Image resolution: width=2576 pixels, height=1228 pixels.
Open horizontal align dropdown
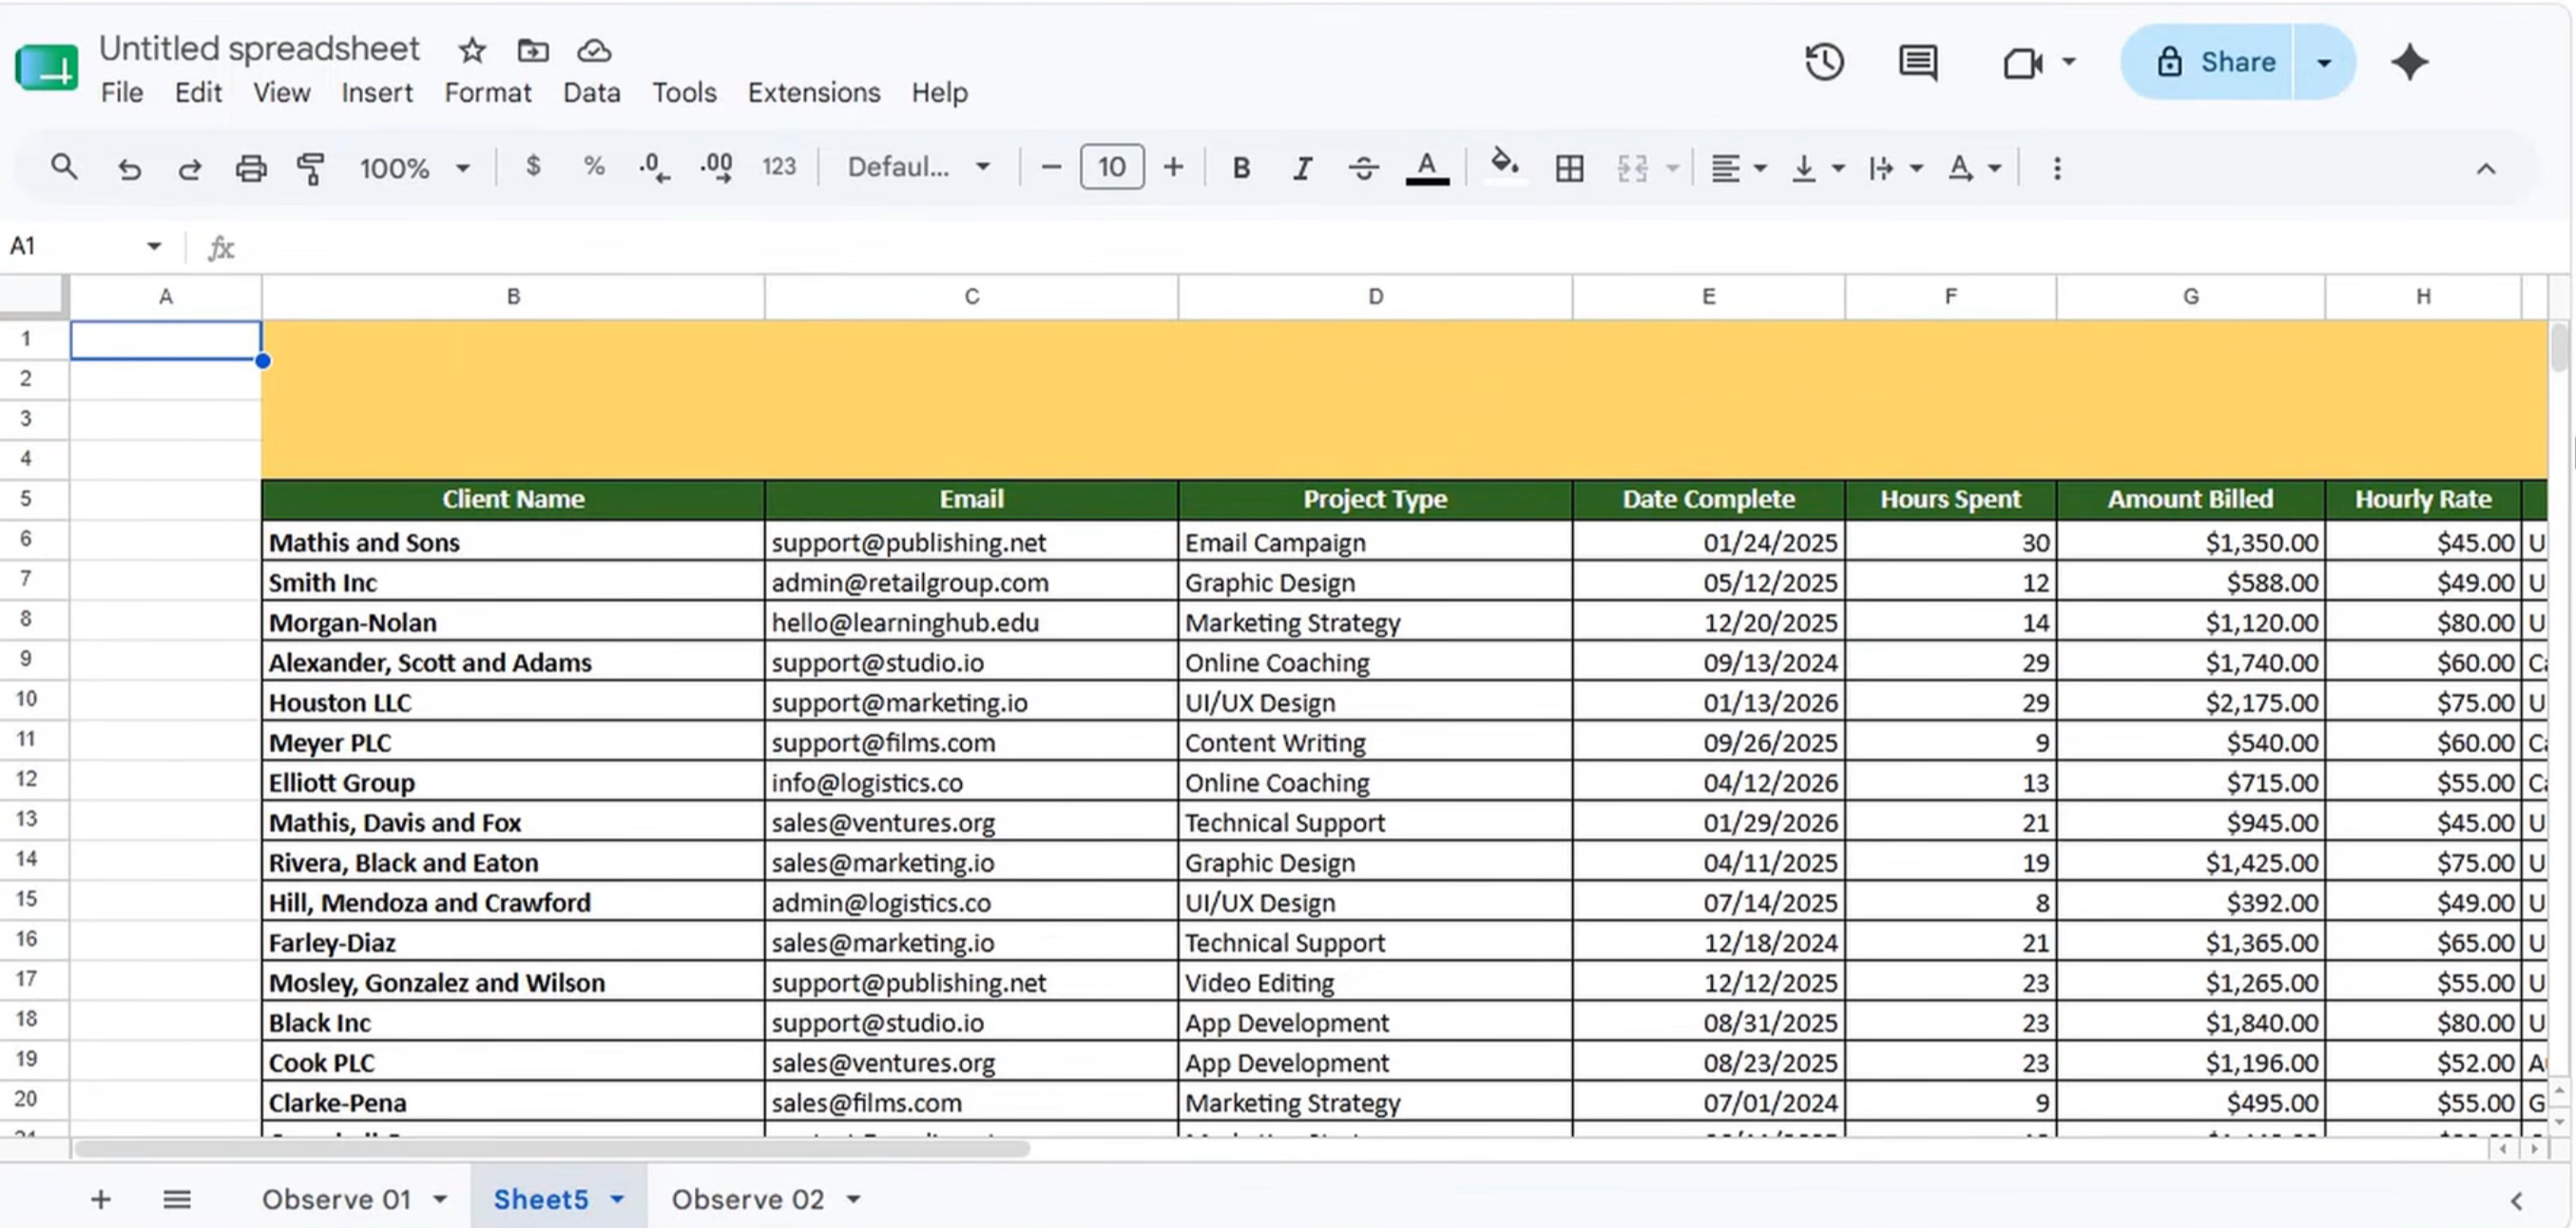1738,168
